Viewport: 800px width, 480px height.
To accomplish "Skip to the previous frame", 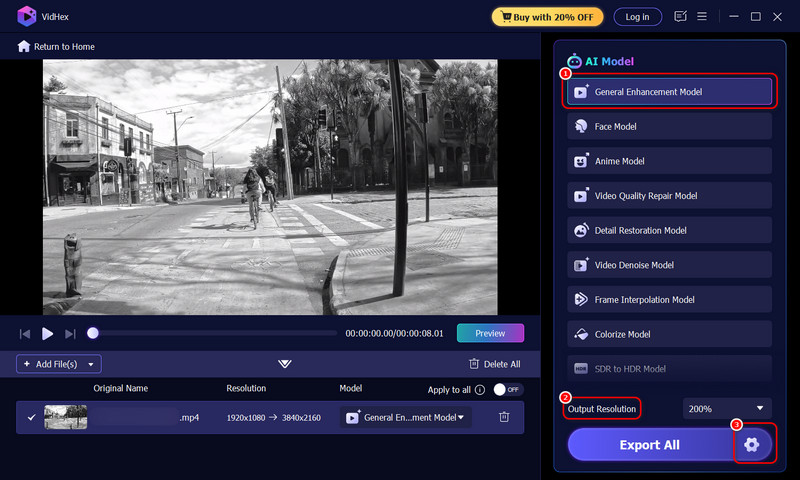I will click(25, 333).
